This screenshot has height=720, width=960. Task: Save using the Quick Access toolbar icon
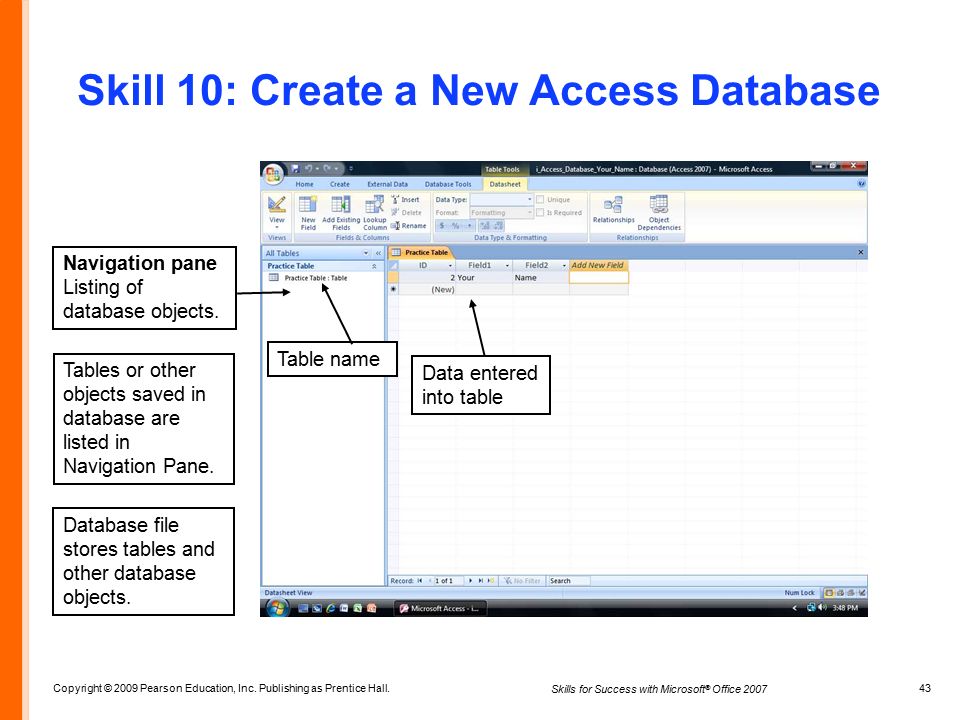pos(295,168)
